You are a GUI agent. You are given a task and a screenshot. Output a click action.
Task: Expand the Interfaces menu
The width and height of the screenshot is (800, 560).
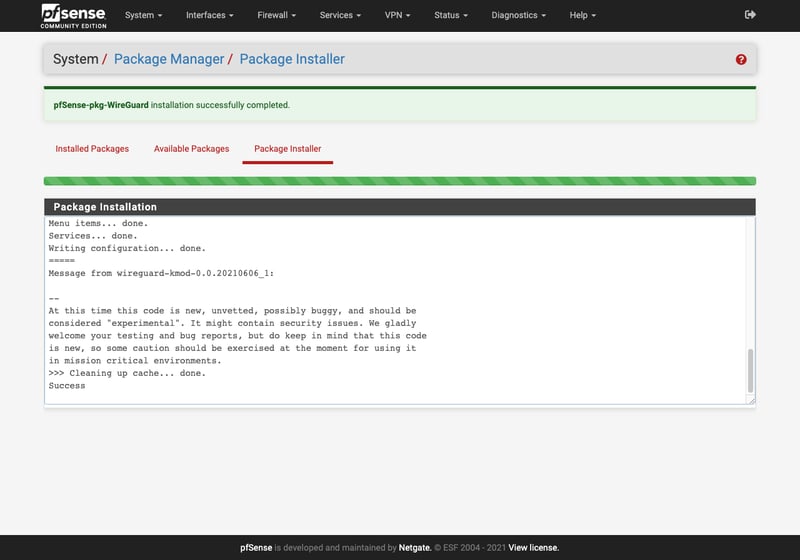click(210, 16)
